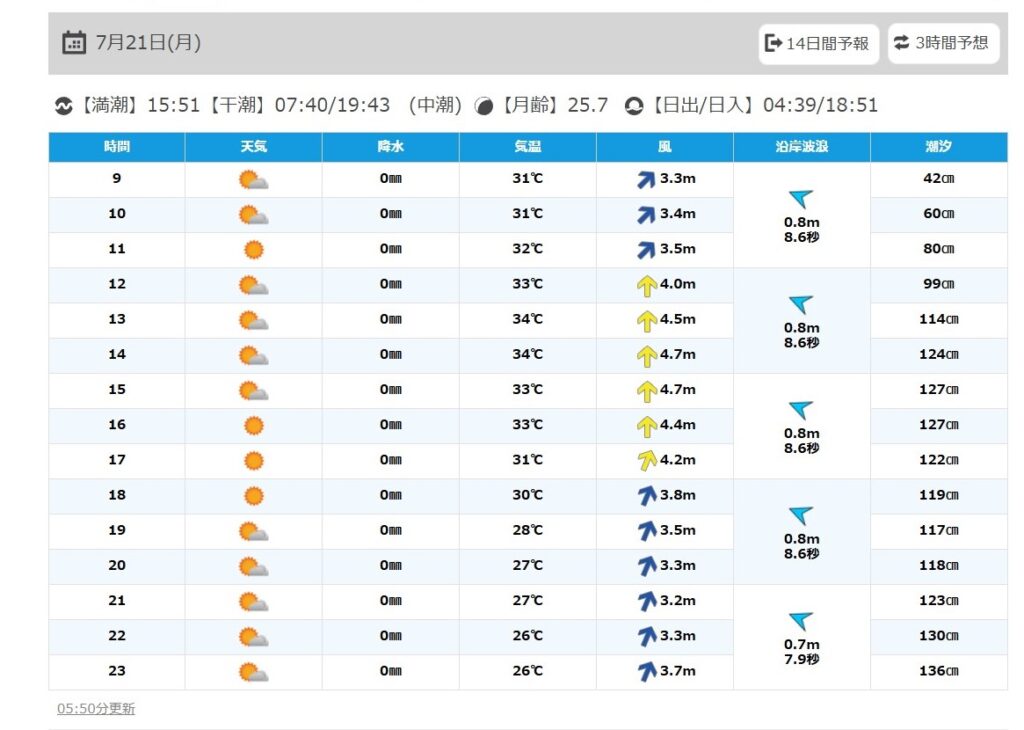Screen dimensions: 1024x730
Task: Click the calendar icon beside 7月21日(月)
Action: tap(74, 43)
